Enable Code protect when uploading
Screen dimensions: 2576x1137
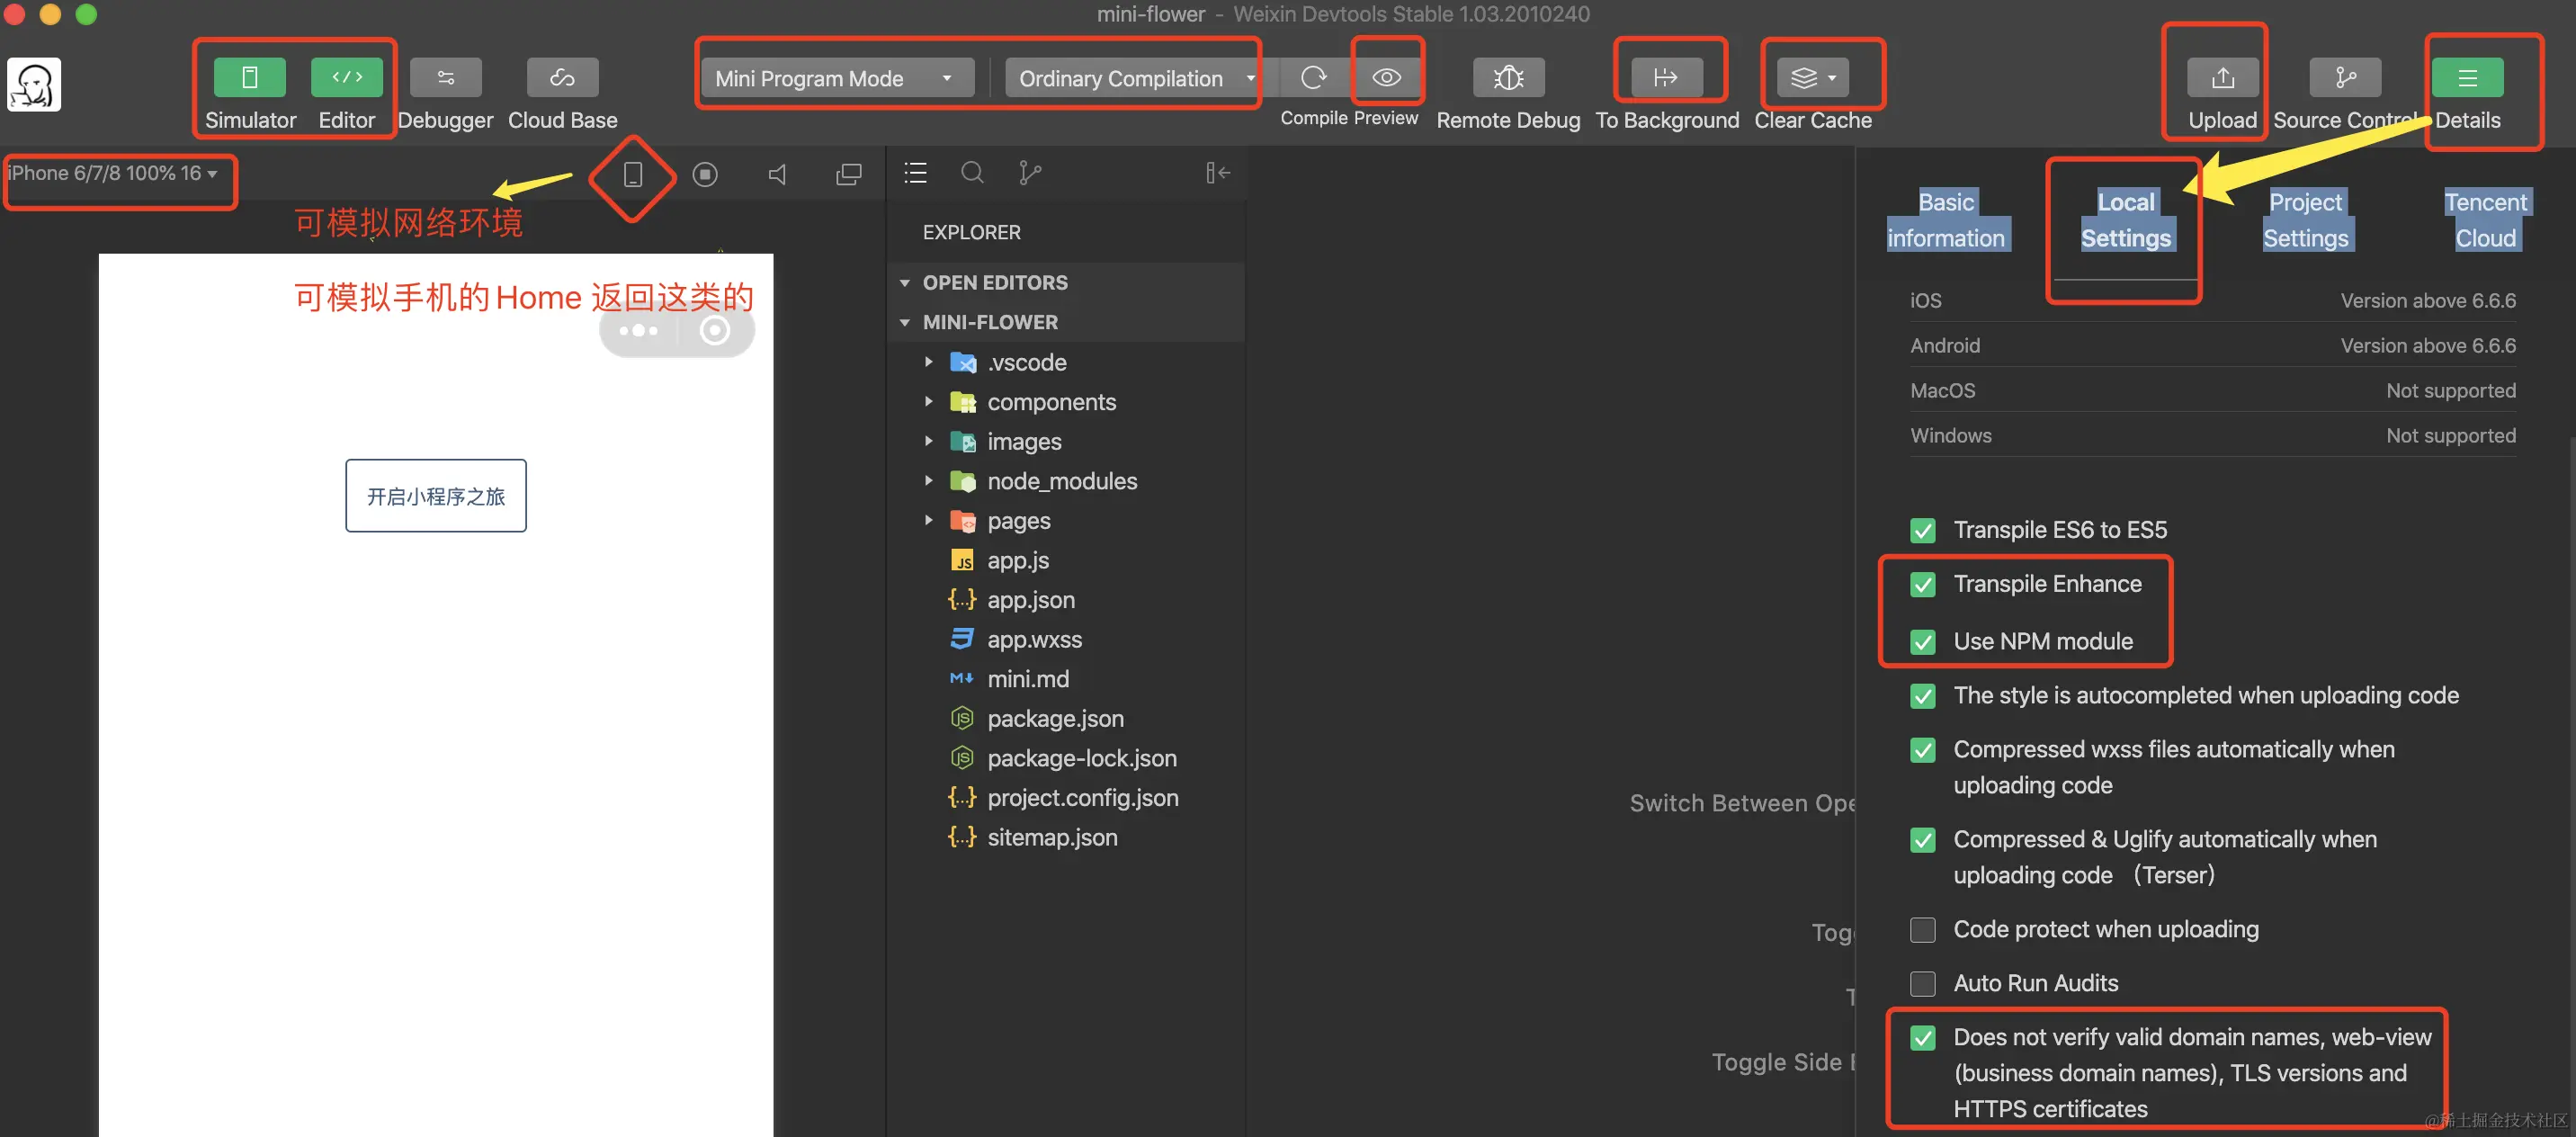(1922, 930)
